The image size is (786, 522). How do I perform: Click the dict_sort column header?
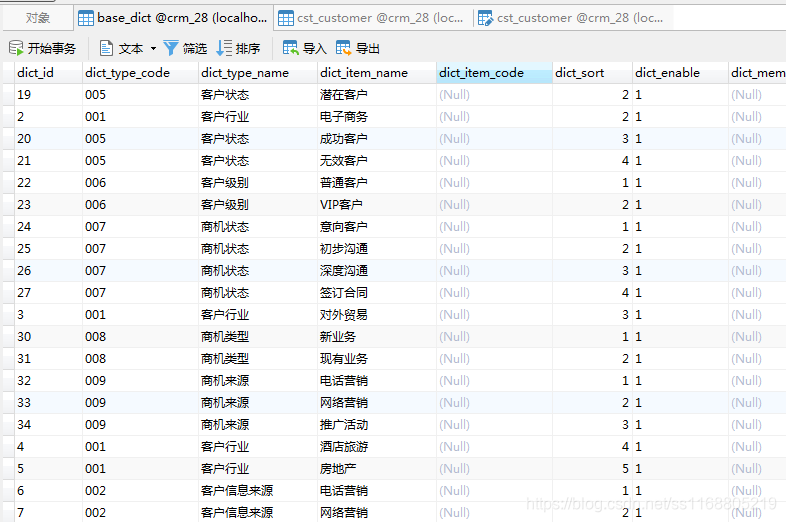pyautogui.click(x=592, y=73)
